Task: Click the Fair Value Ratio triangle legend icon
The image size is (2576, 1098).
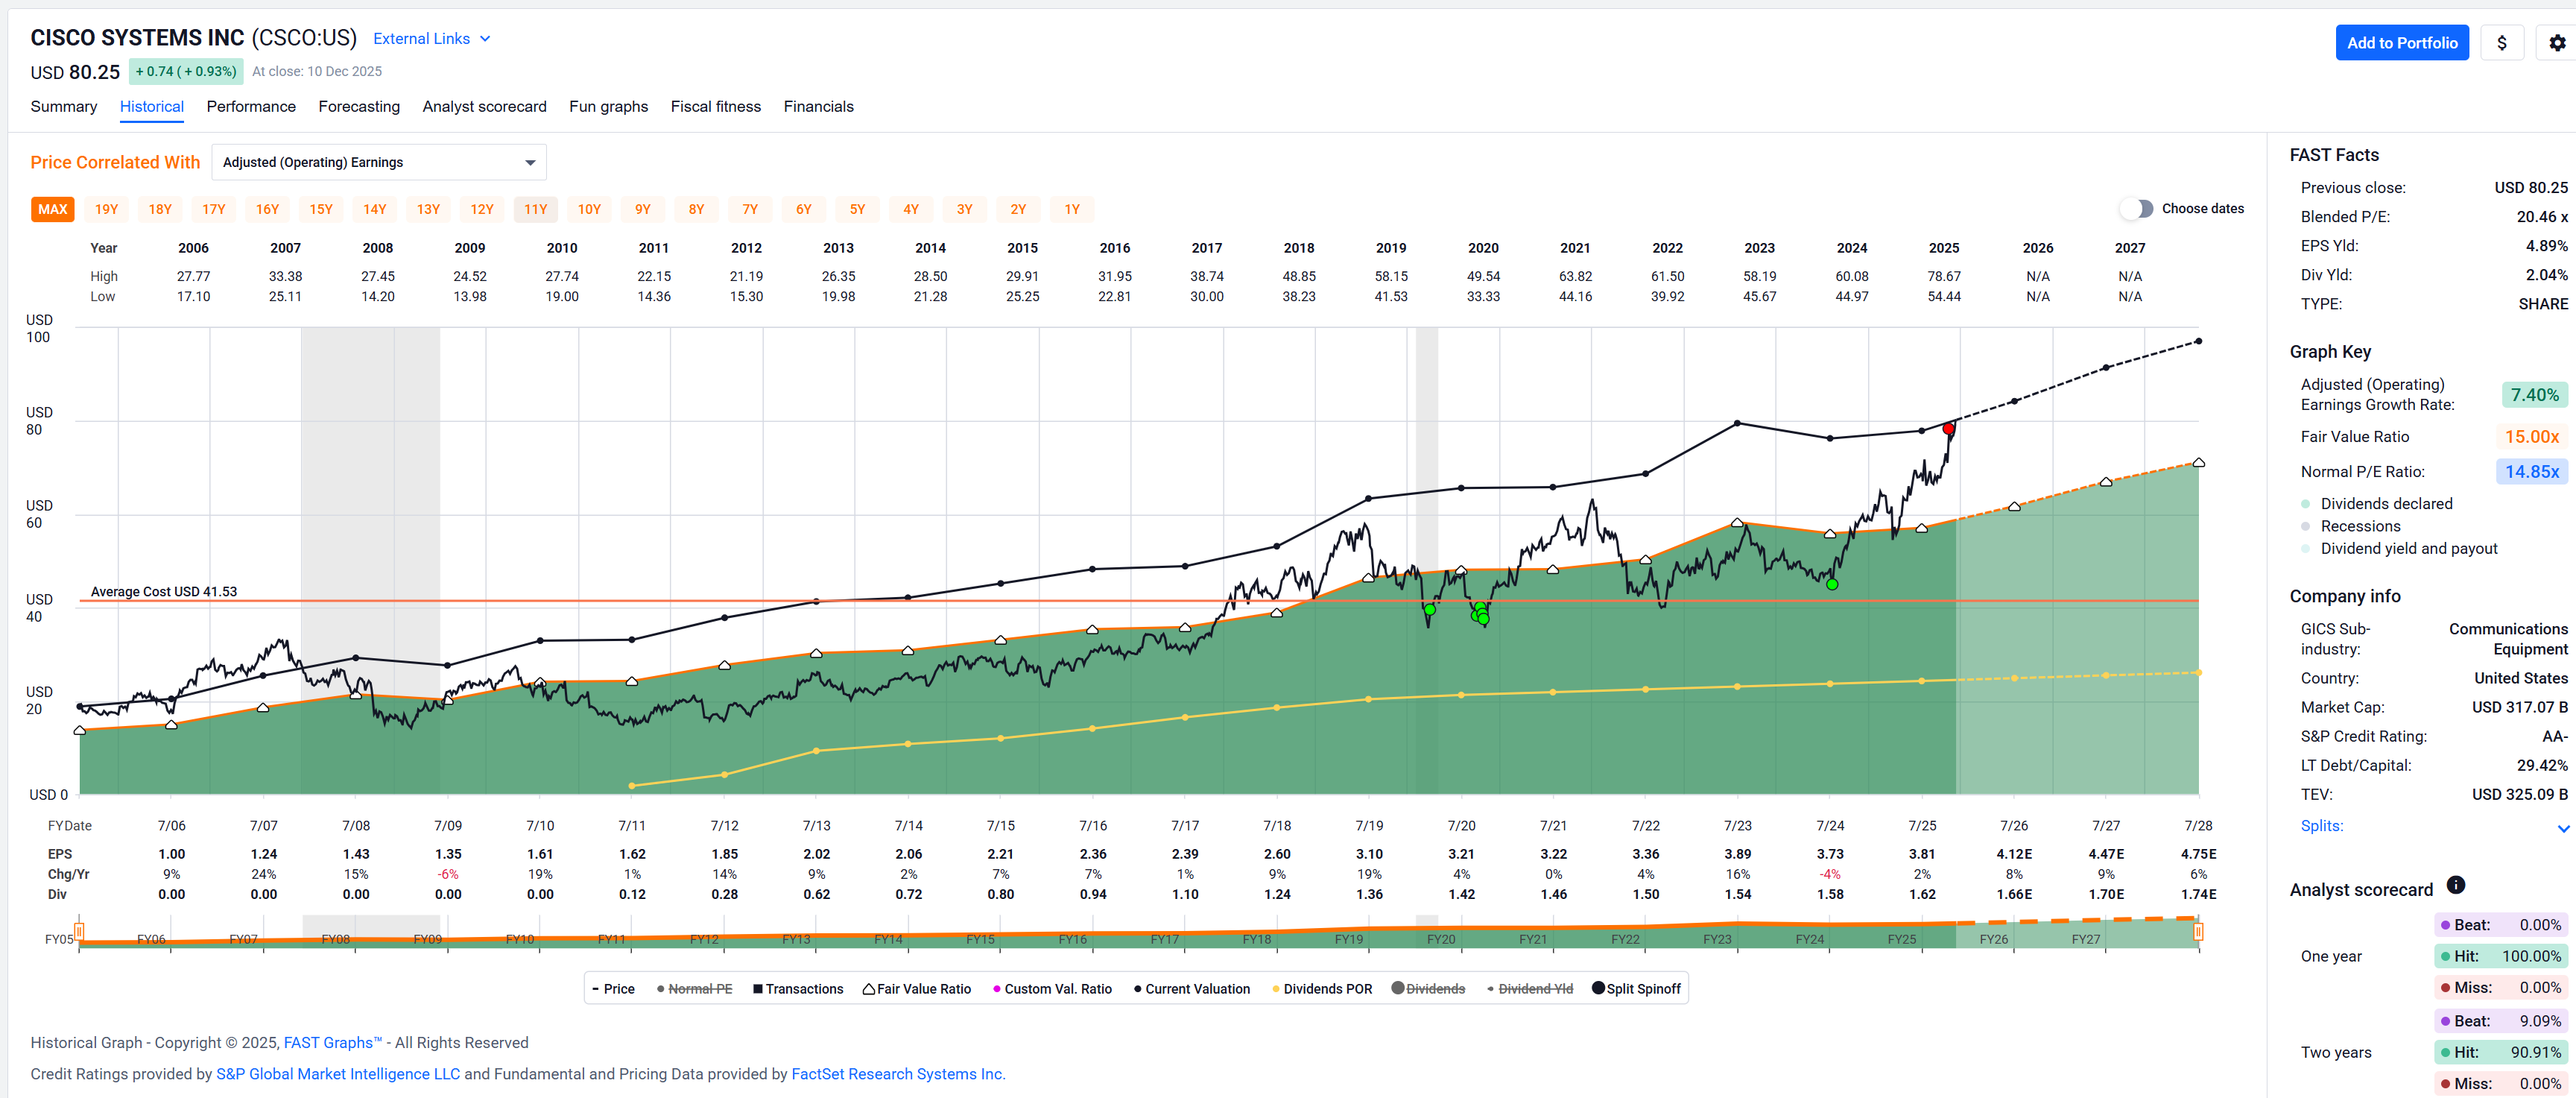Action: pyautogui.click(x=868, y=989)
